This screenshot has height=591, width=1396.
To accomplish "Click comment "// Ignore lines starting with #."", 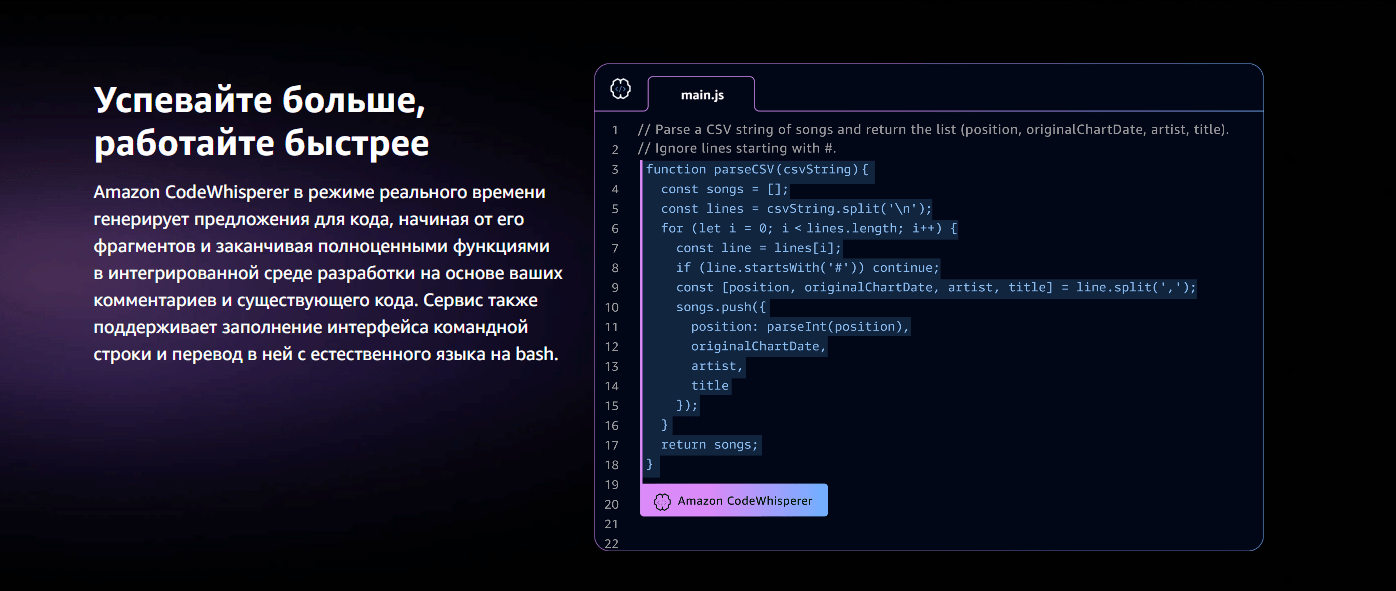I will pyautogui.click(x=736, y=149).
